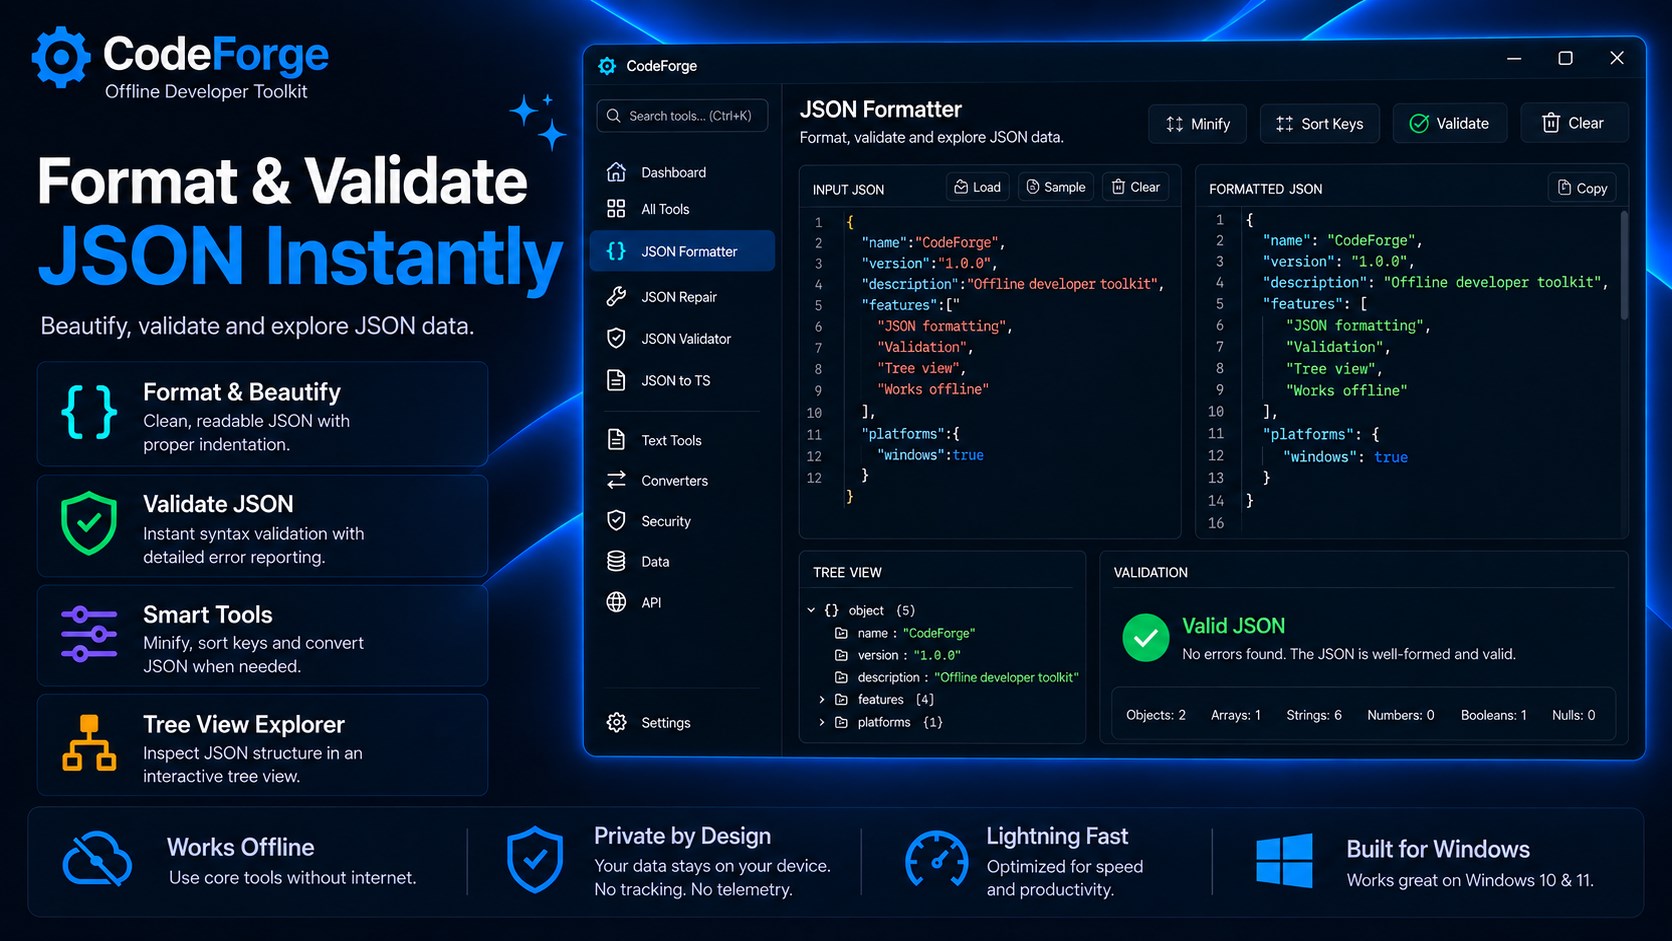Expand the platforms node in Tree View
Image resolution: width=1672 pixels, height=941 pixels.
(x=822, y=722)
